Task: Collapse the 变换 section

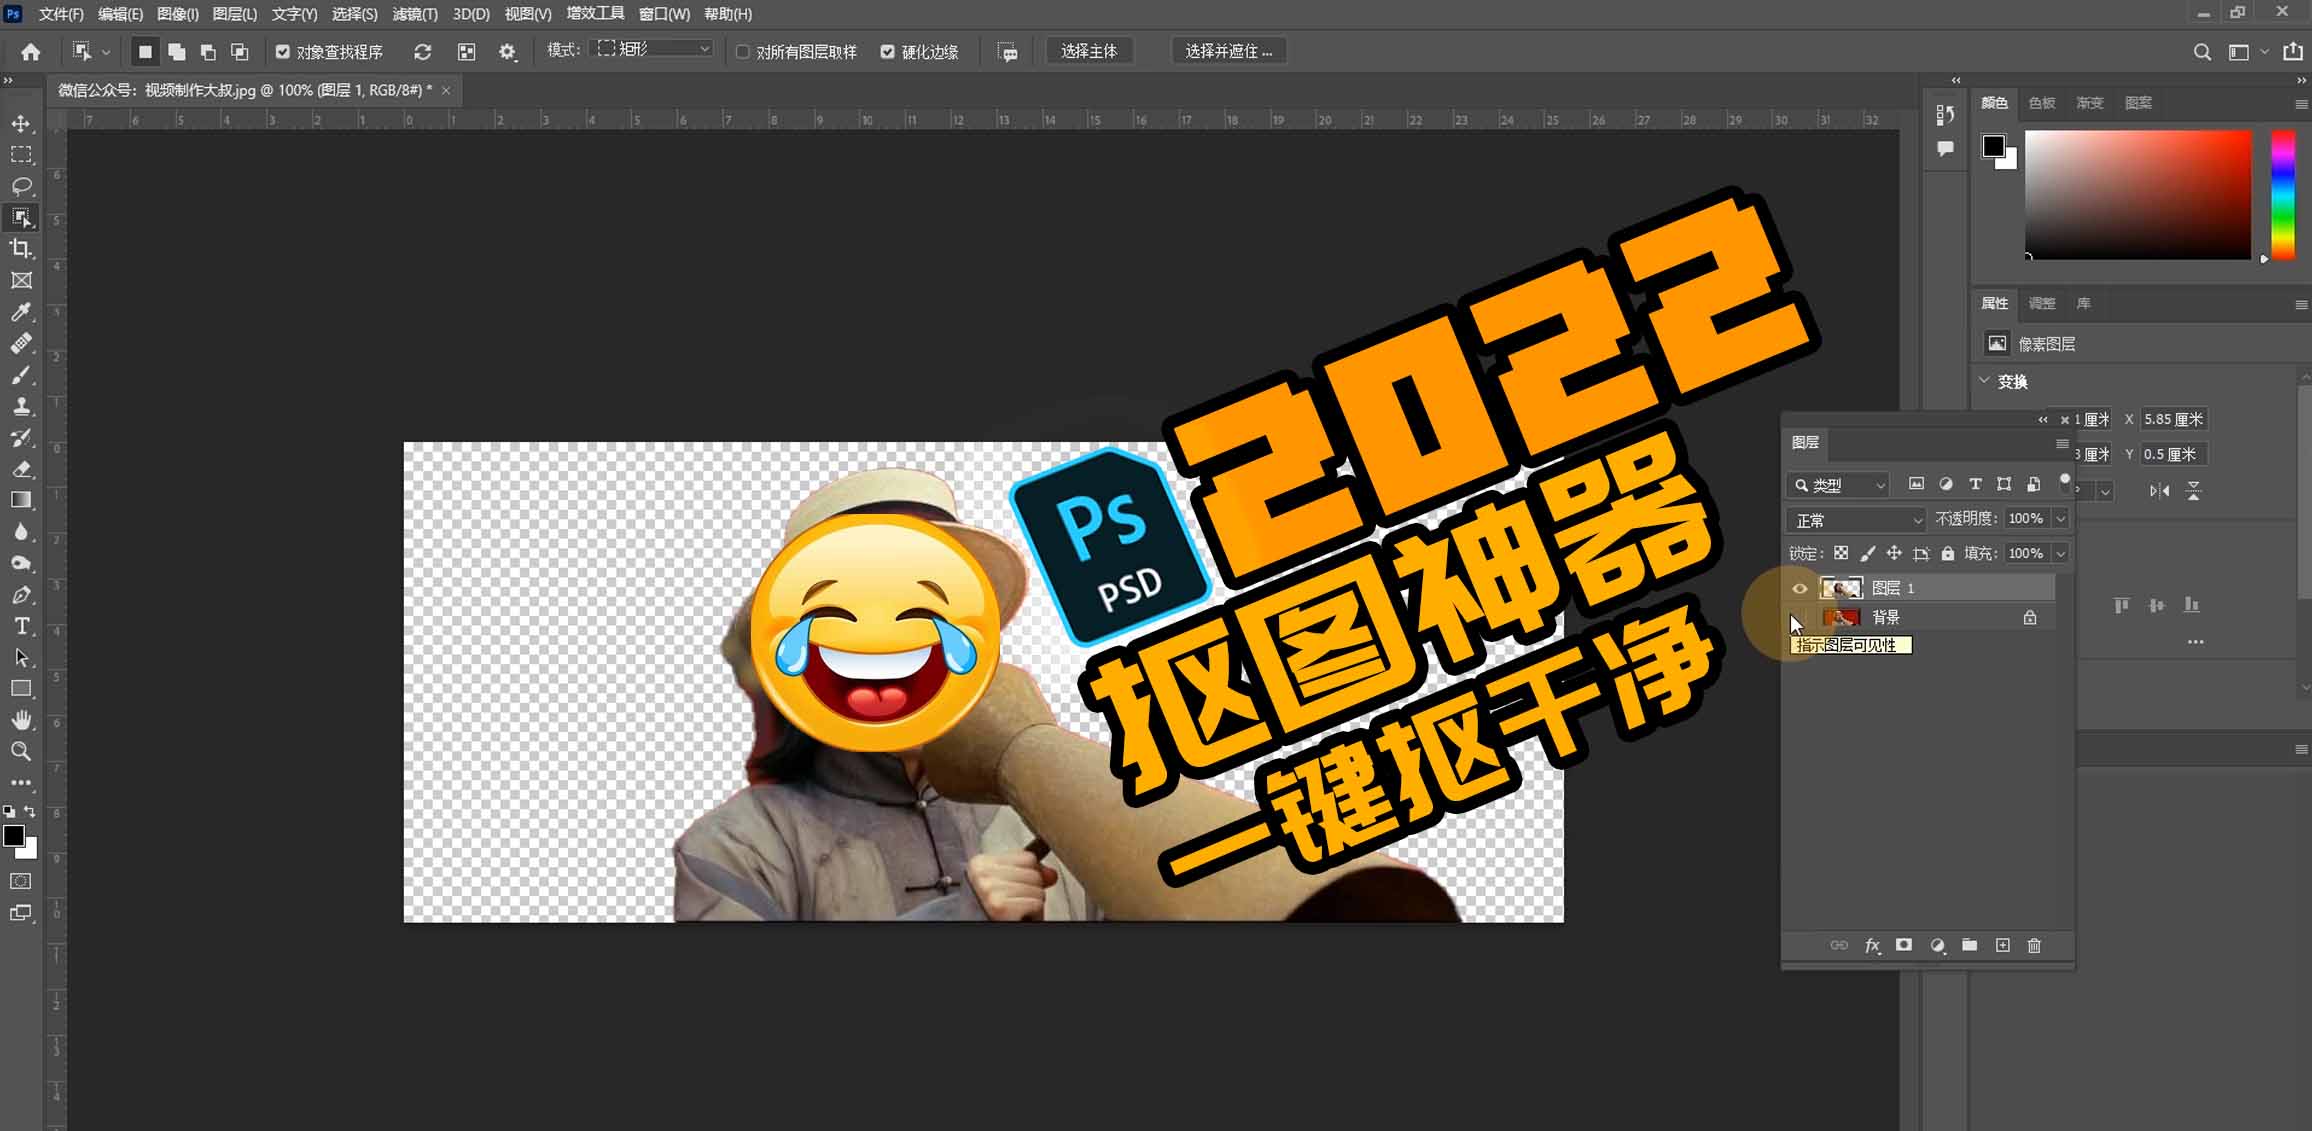Action: click(x=1984, y=381)
